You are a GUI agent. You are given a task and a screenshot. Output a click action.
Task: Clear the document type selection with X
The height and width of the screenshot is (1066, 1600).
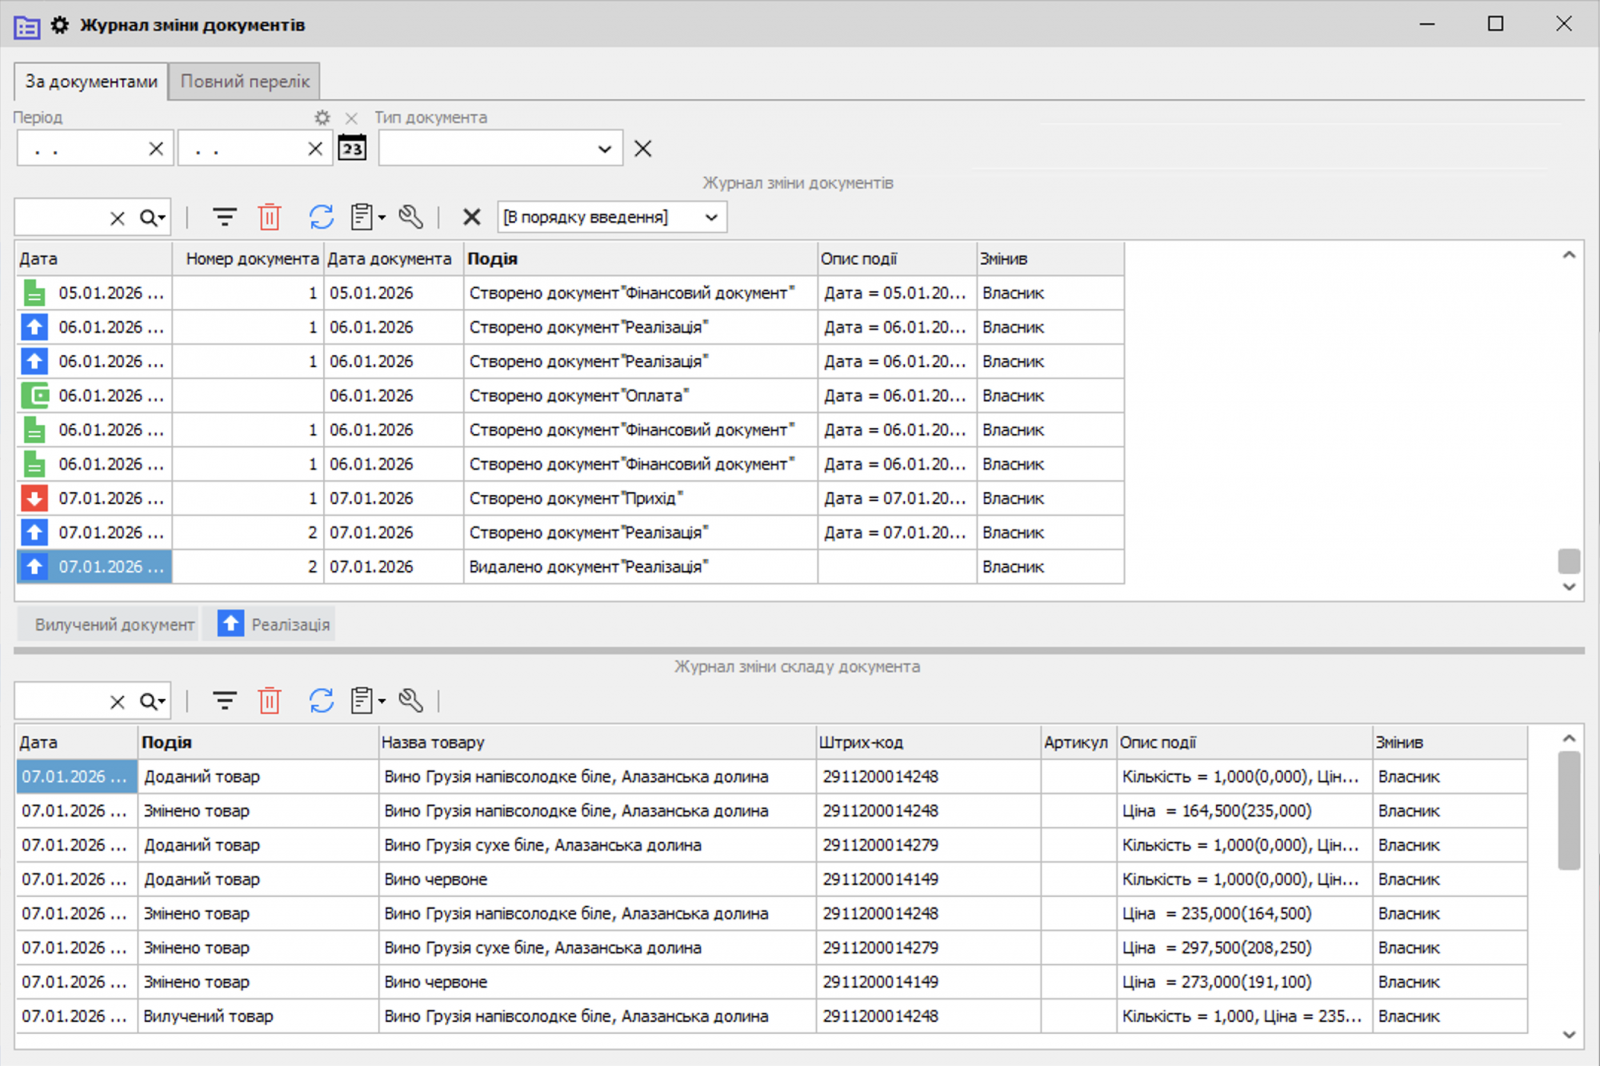(642, 147)
